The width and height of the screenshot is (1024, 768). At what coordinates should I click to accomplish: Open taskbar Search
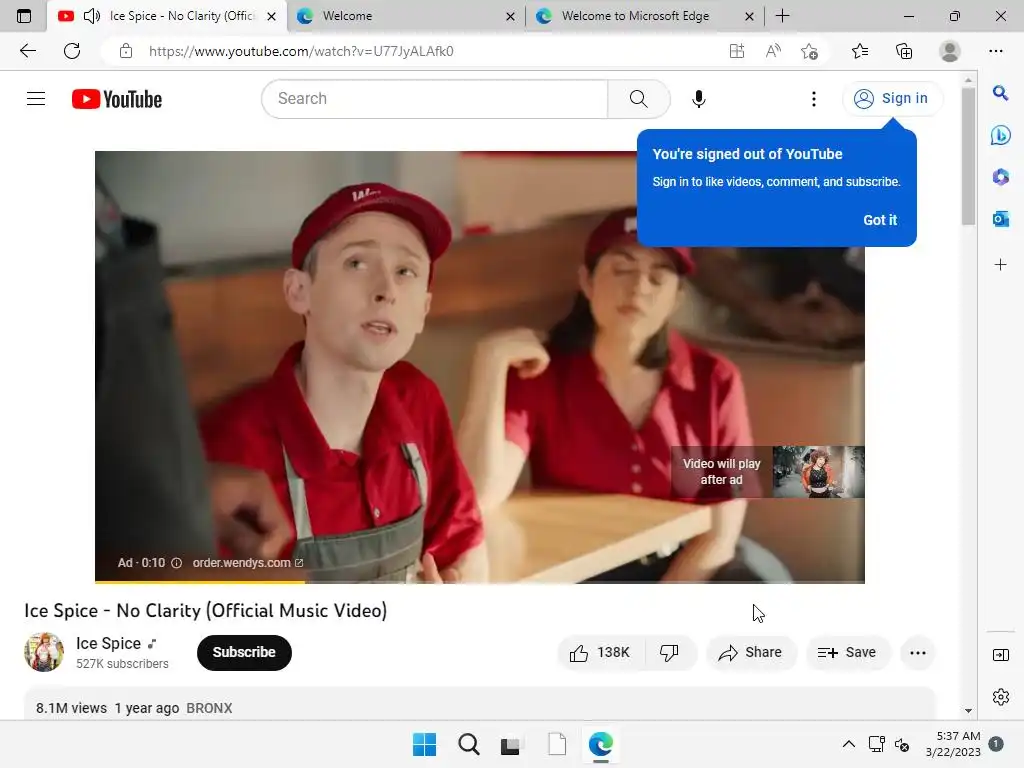click(x=468, y=744)
